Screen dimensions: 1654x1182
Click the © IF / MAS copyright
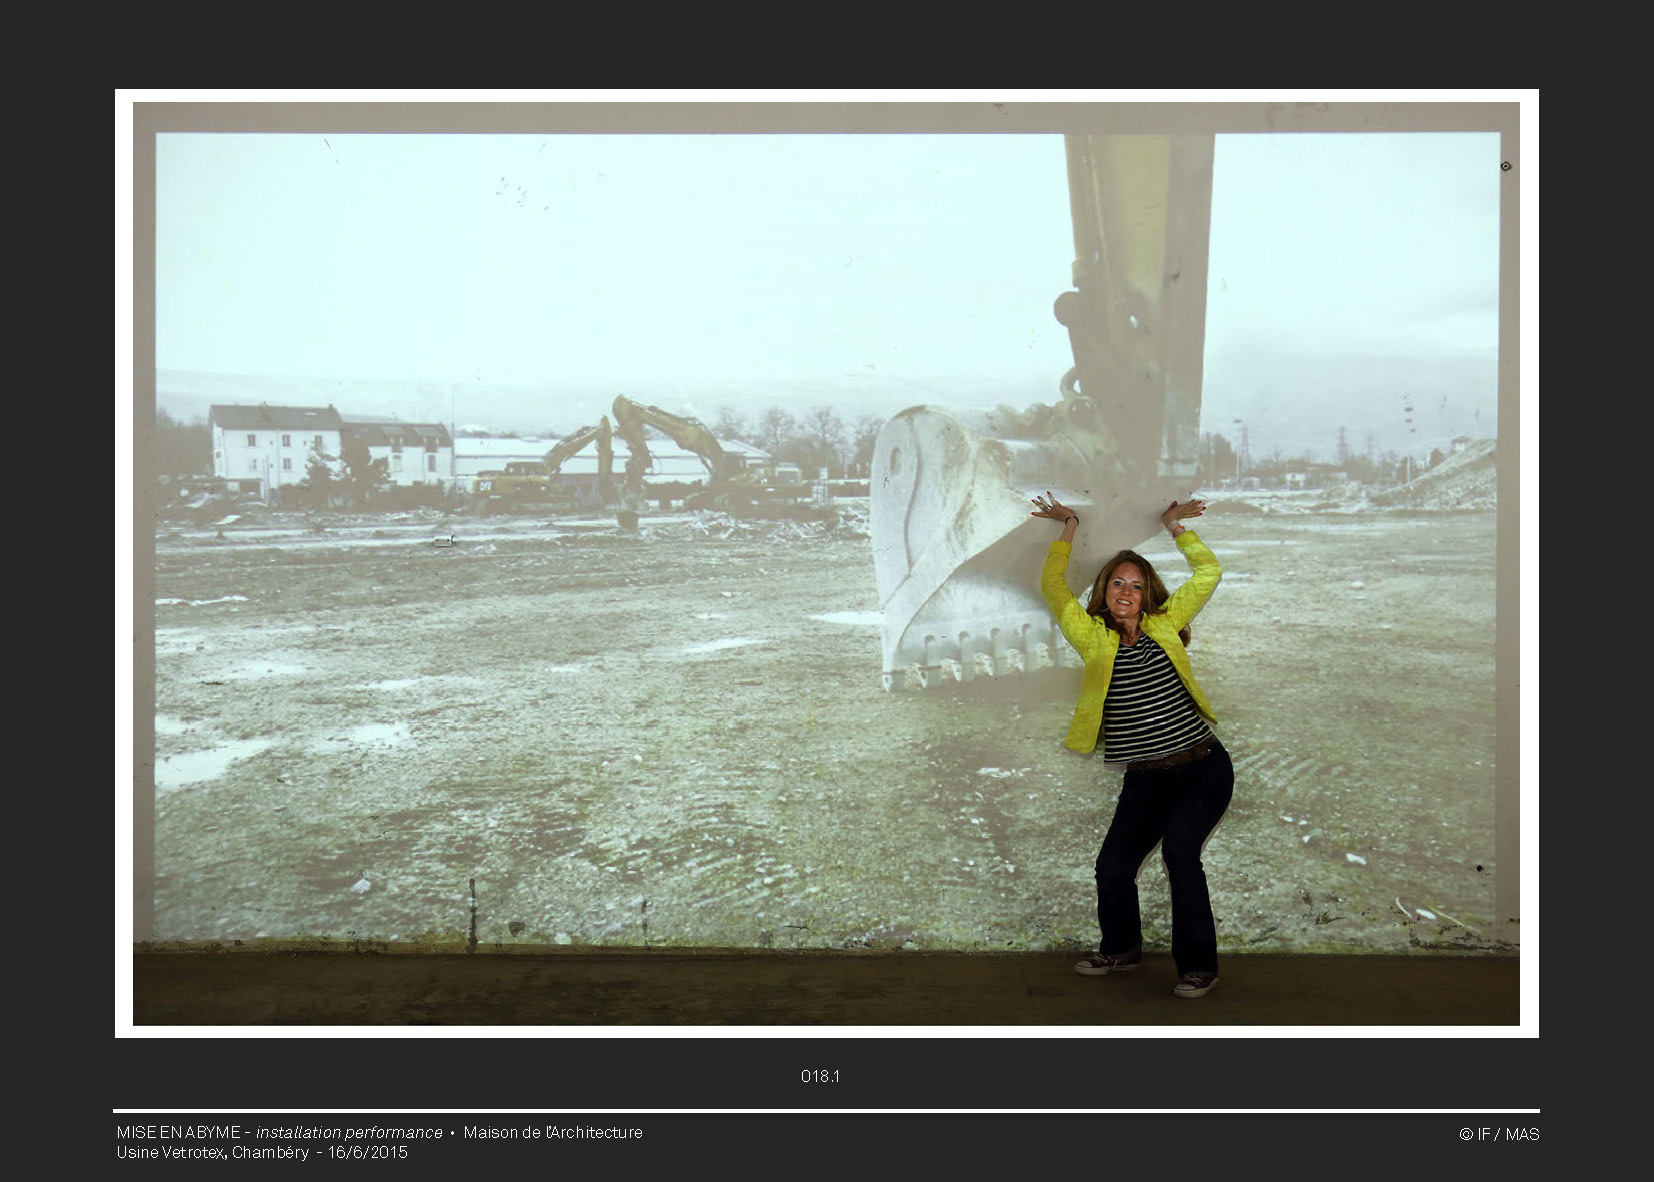(1498, 1134)
